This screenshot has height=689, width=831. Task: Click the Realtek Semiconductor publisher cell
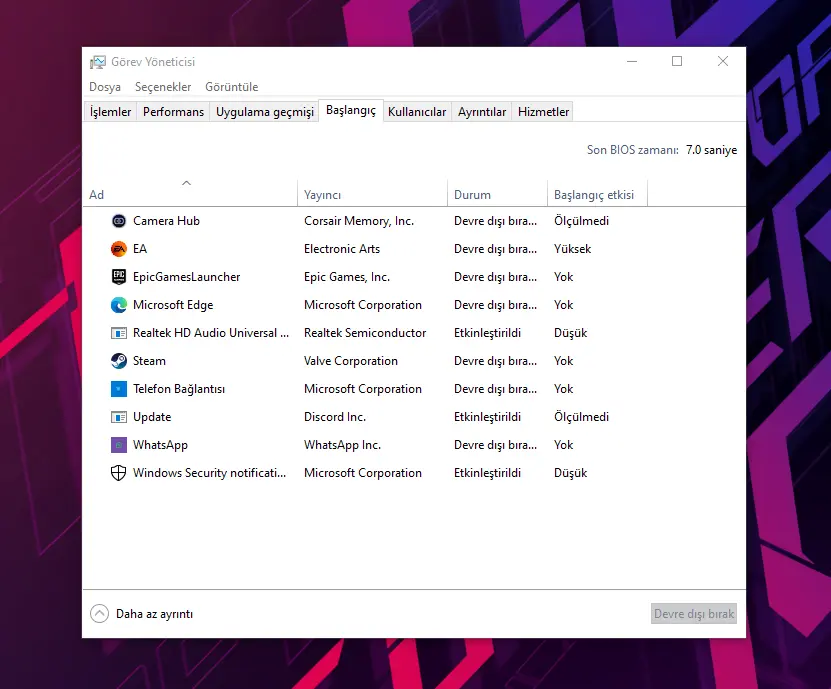click(x=365, y=333)
